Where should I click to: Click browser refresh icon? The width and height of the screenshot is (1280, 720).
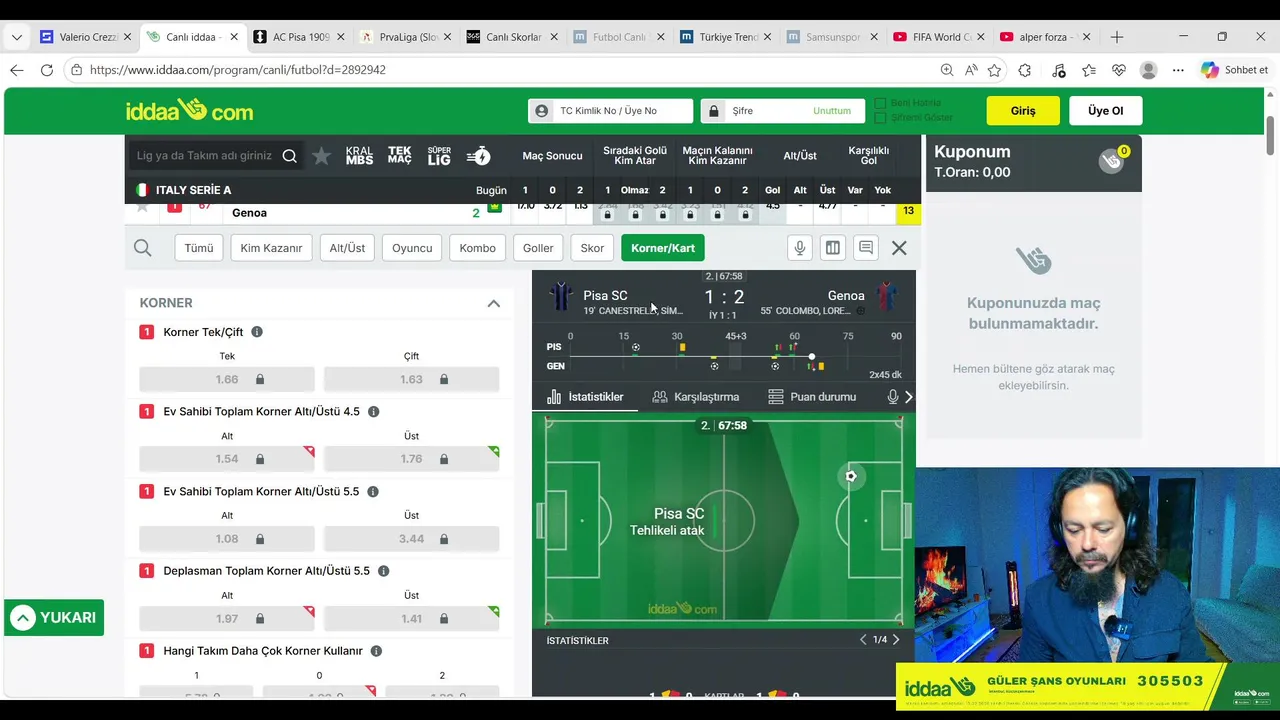click(47, 70)
